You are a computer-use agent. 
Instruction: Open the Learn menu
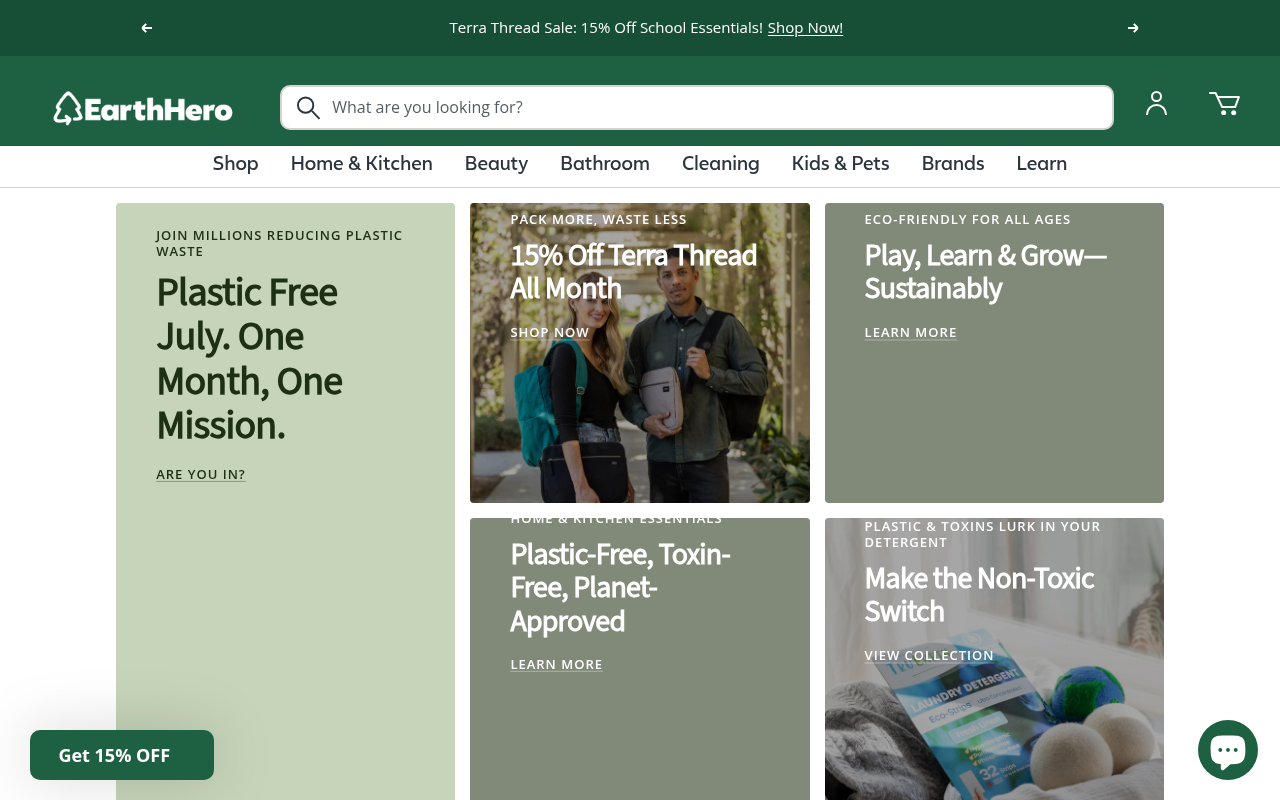tap(1042, 163)
